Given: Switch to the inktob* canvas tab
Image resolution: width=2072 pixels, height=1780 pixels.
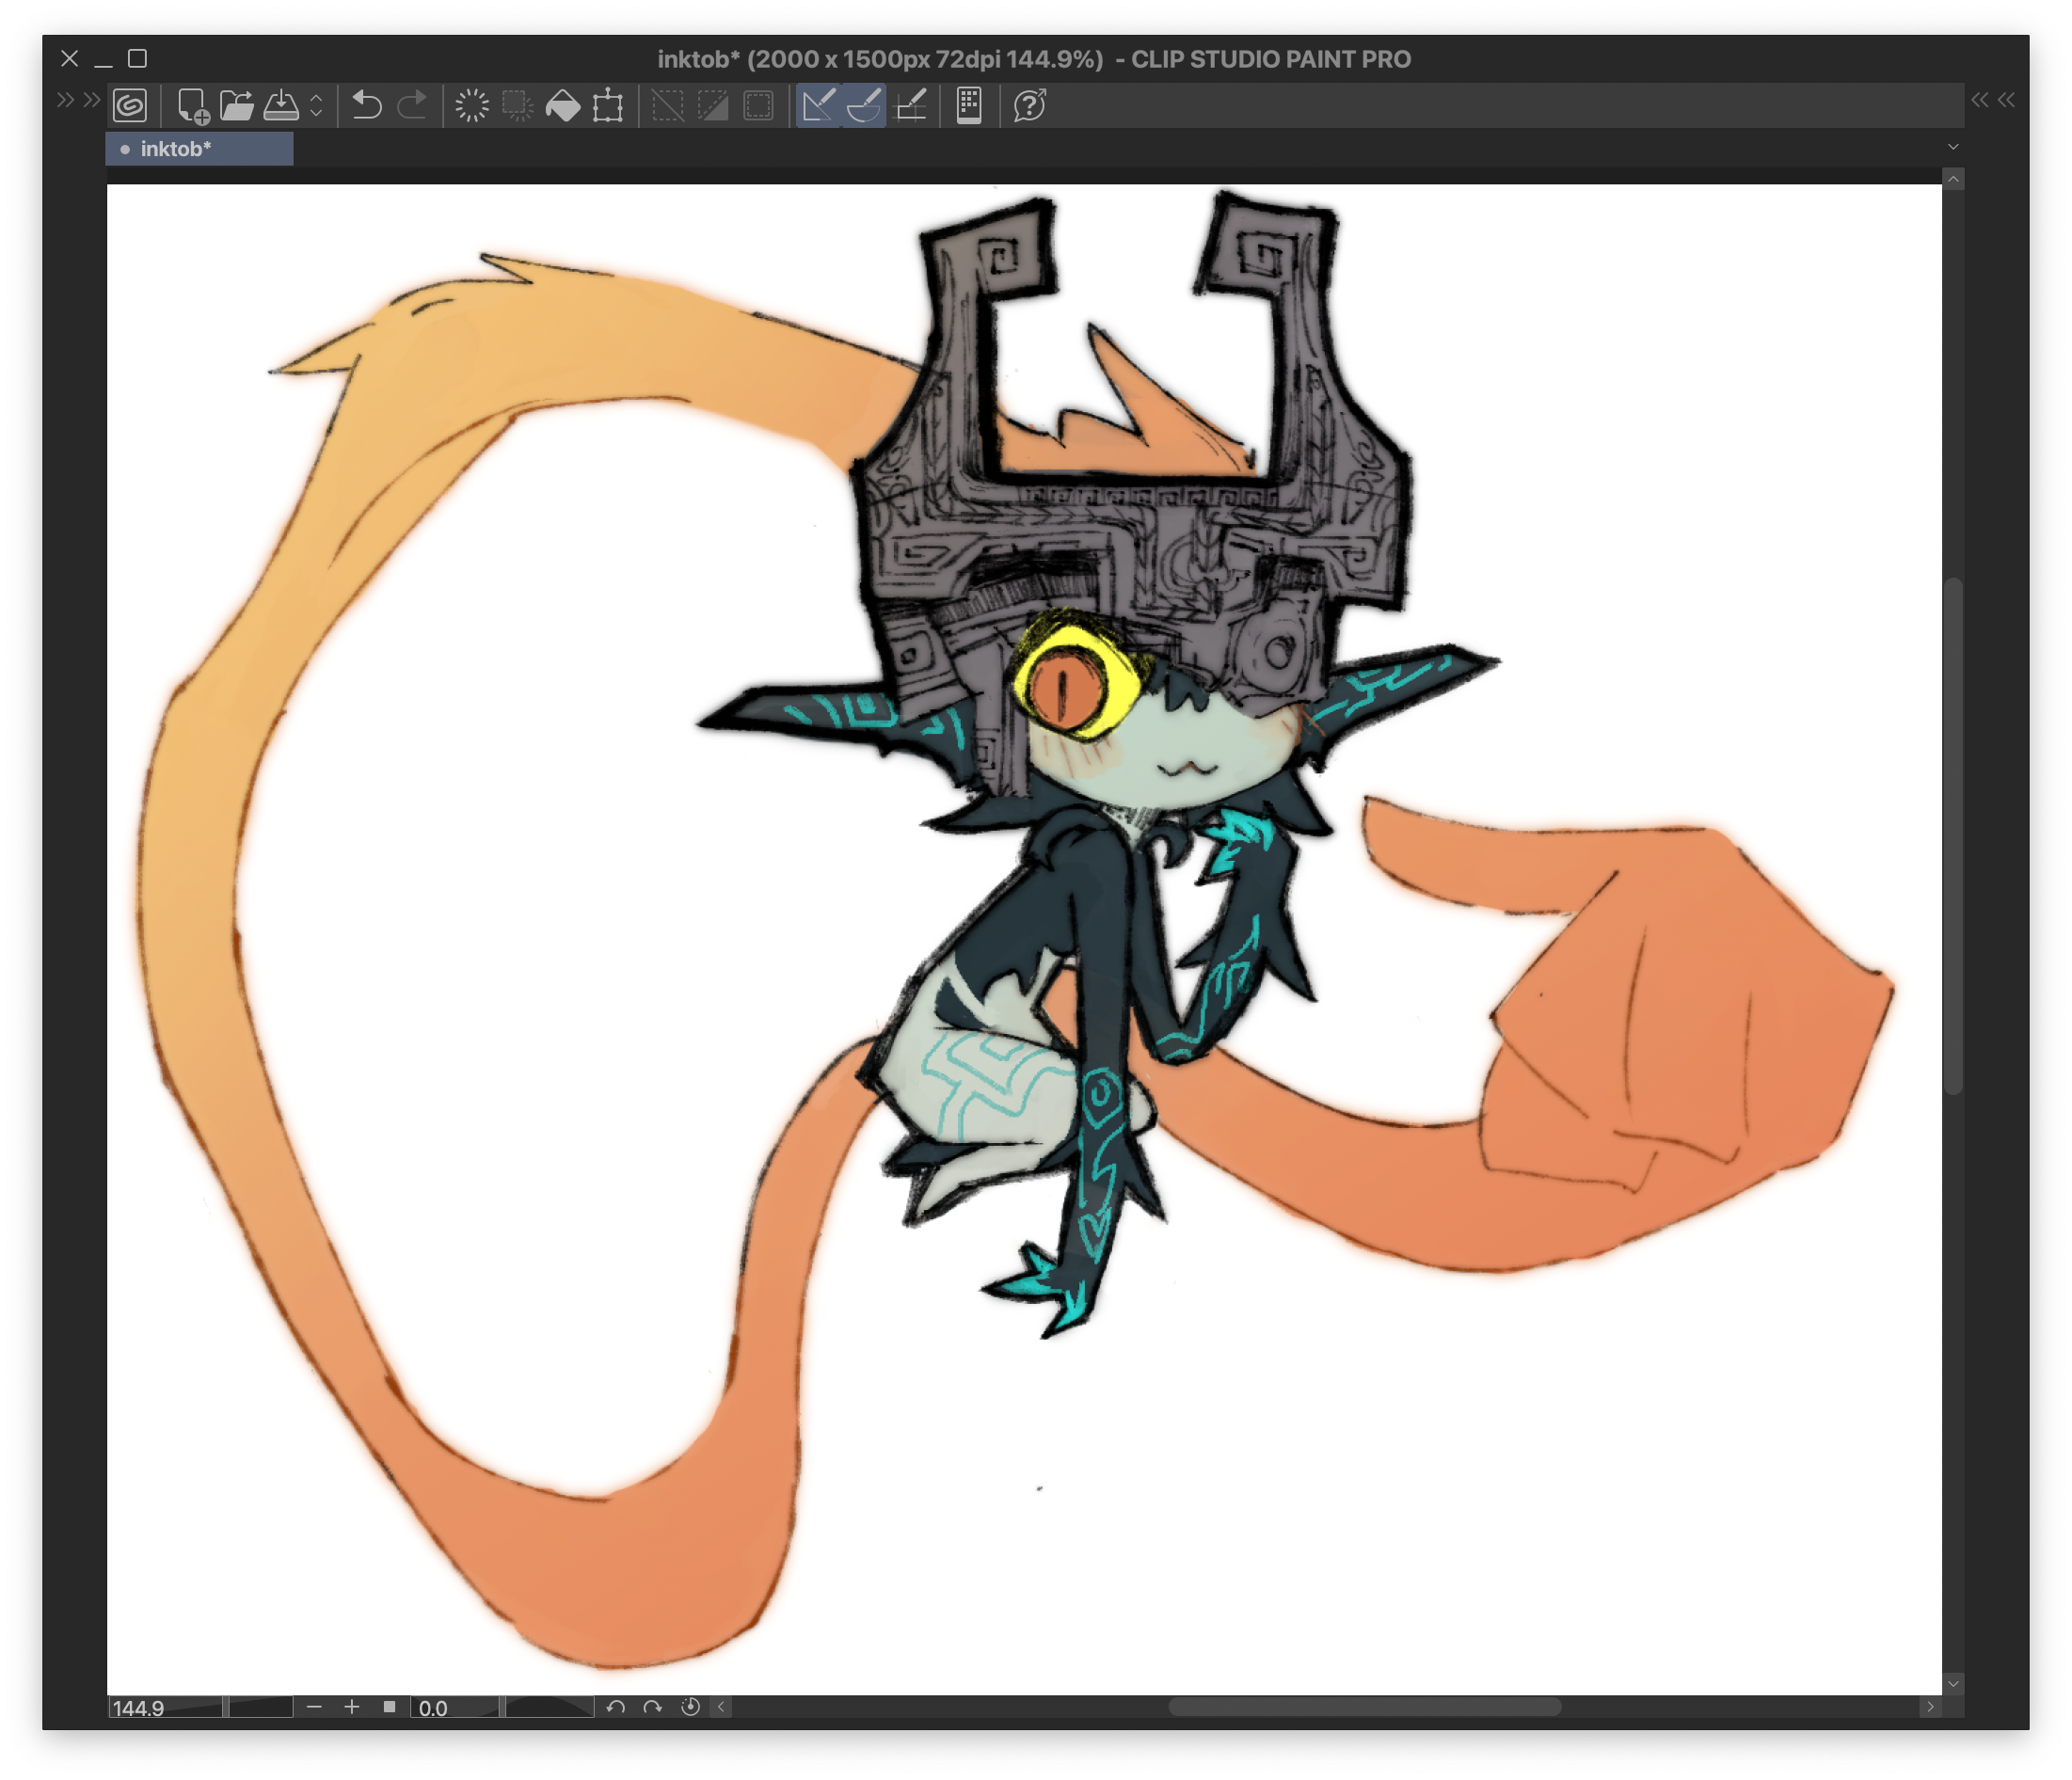Looking at the screenshot, I should coord(200,149).
